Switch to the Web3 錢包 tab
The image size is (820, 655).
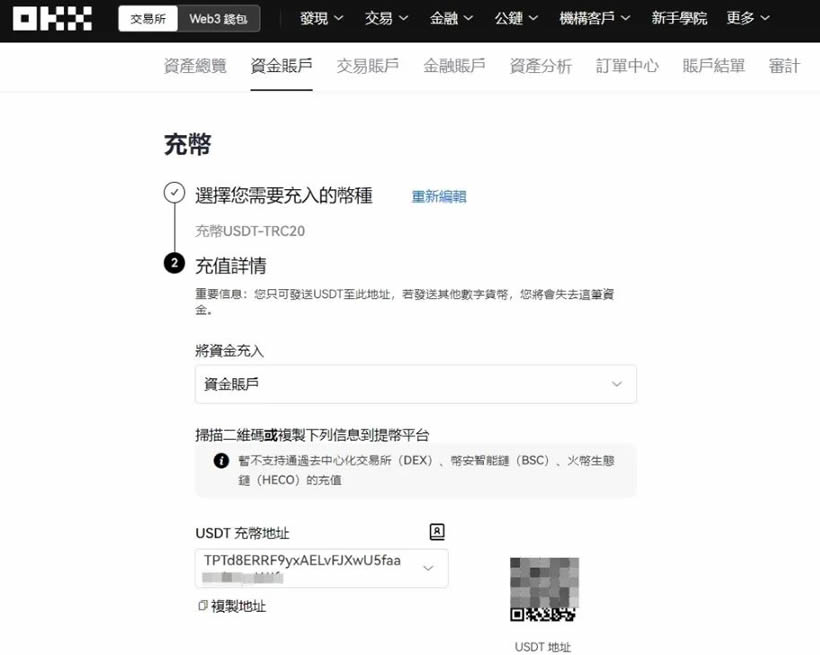point(222,17)
